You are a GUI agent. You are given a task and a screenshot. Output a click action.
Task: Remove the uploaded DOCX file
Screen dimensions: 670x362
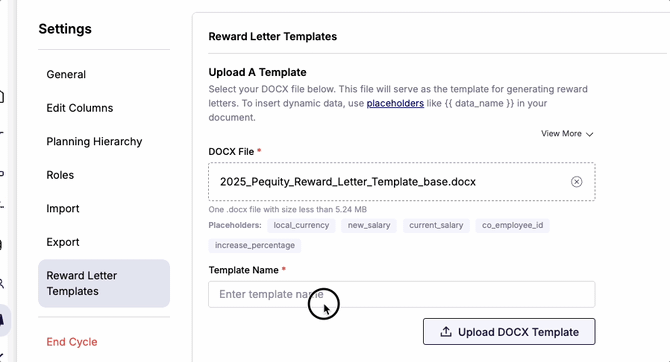(576, 182)
